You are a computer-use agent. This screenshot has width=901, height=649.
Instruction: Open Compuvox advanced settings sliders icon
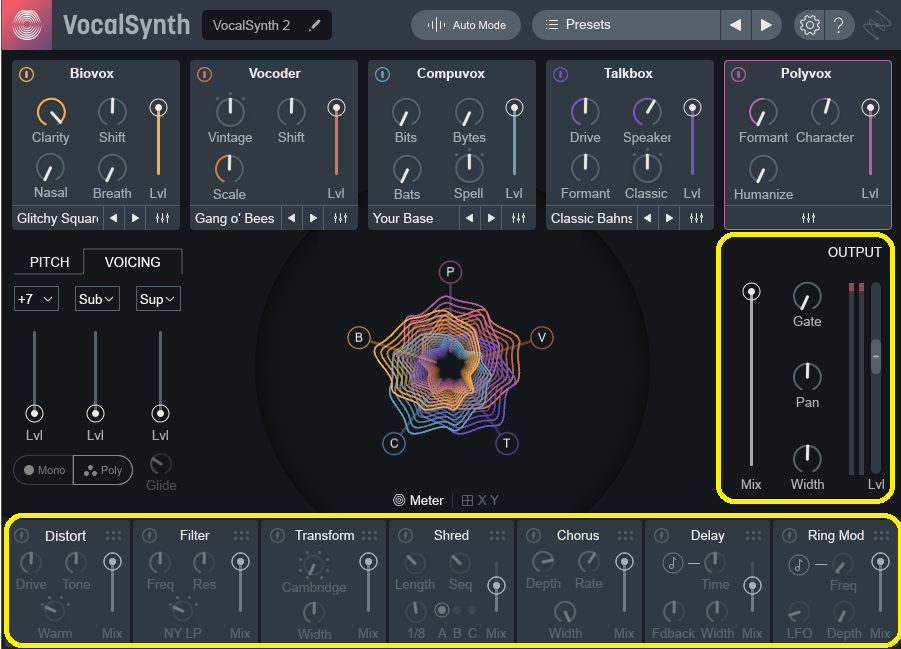519,218
